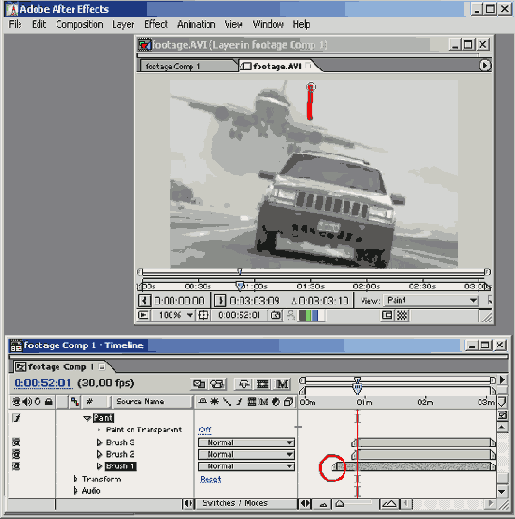Viewport: 515px width, 519px height.
Task: Click the 3D layer cube column icon
Action: coord(289,402)
